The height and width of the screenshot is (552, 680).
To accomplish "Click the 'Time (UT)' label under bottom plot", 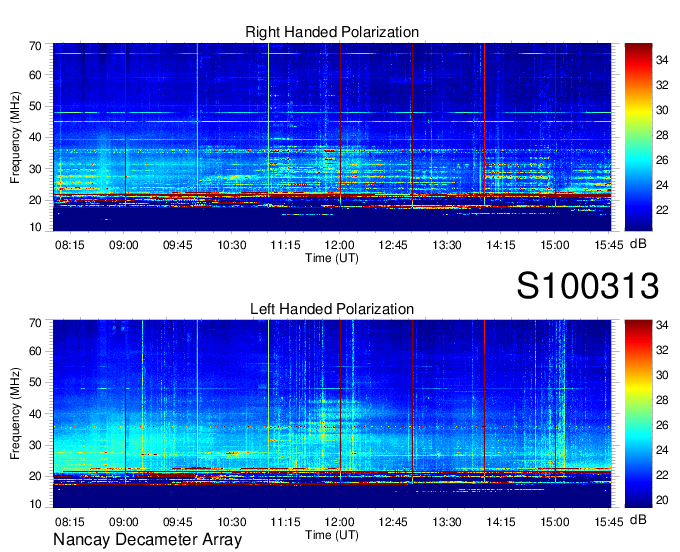I will [x=332, y=535].
